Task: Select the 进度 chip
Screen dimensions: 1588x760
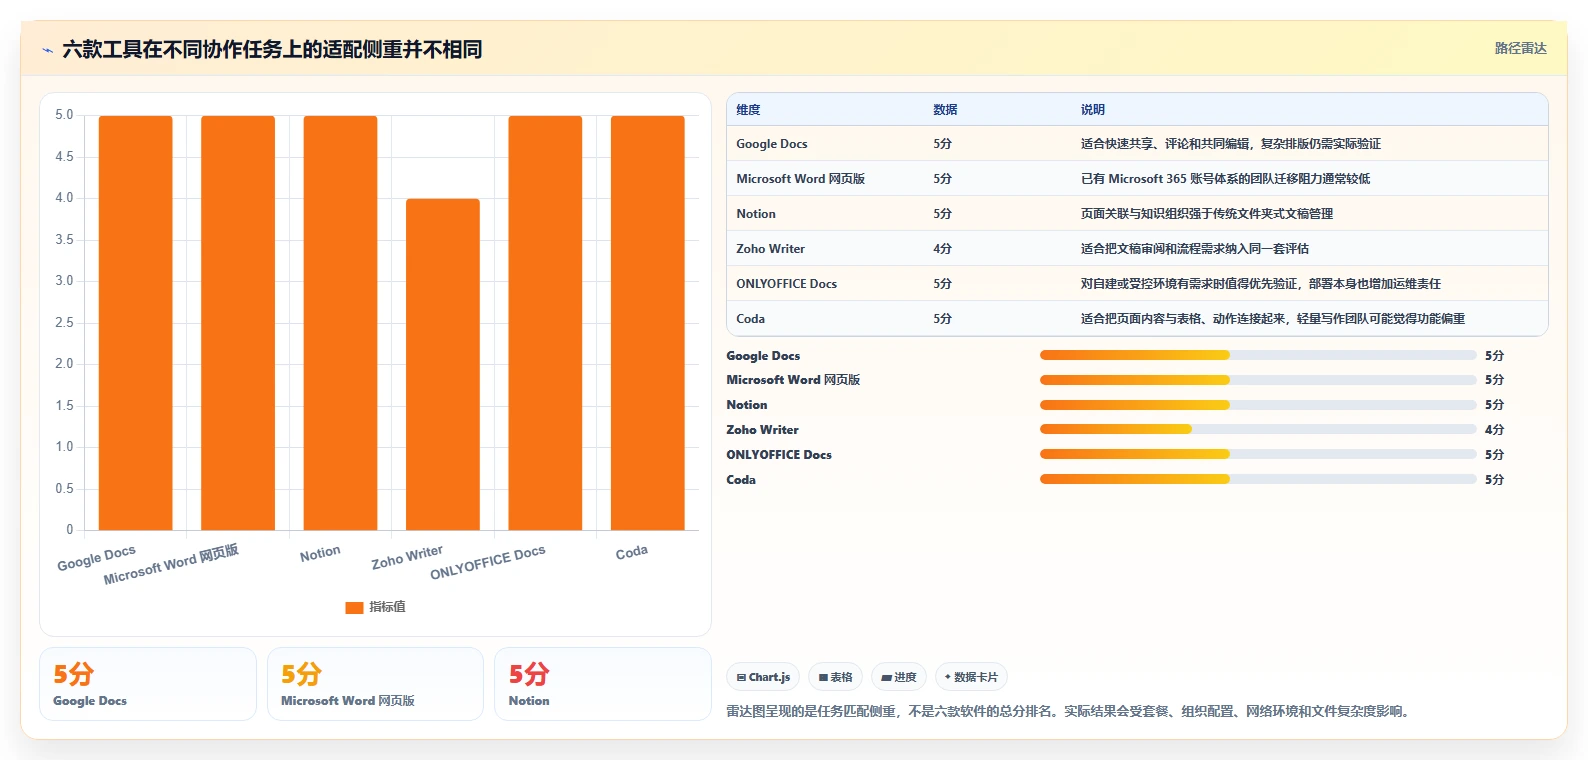Action: 899,677
